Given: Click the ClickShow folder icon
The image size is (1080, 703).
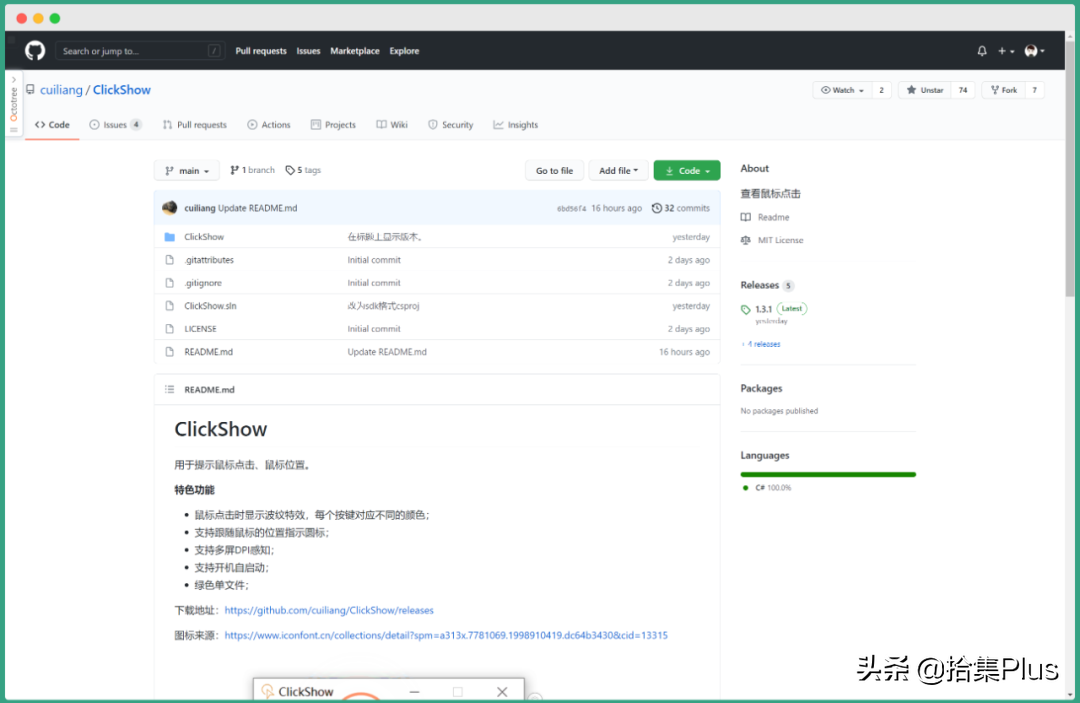Looking at the screenshot, I should coord(169,237).
